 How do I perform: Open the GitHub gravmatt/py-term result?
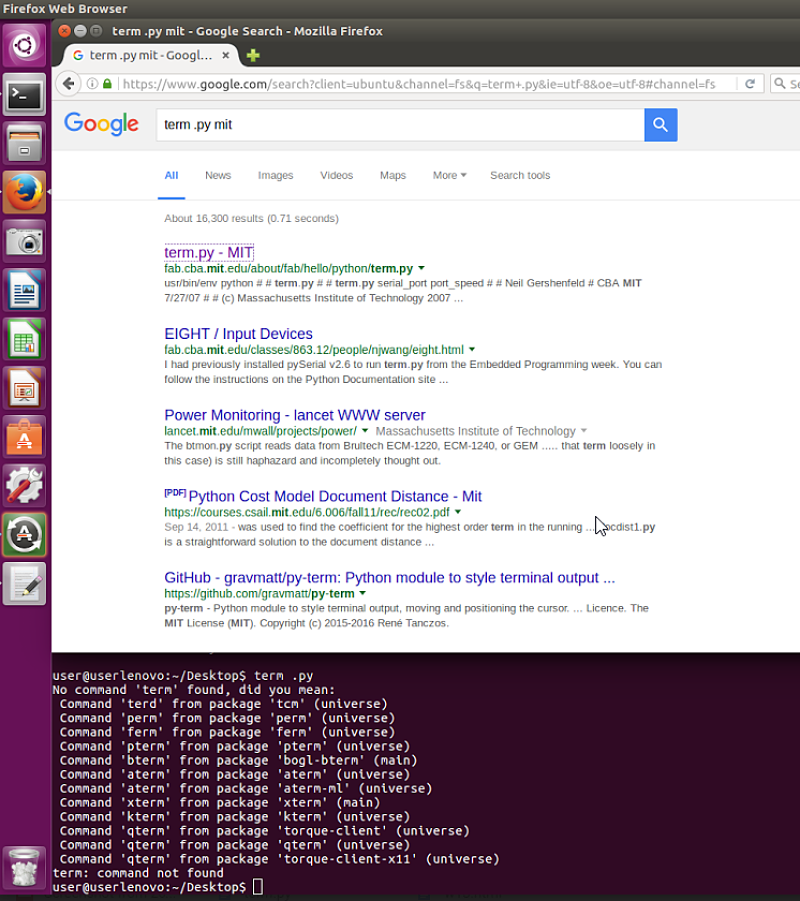pos(390,577)
